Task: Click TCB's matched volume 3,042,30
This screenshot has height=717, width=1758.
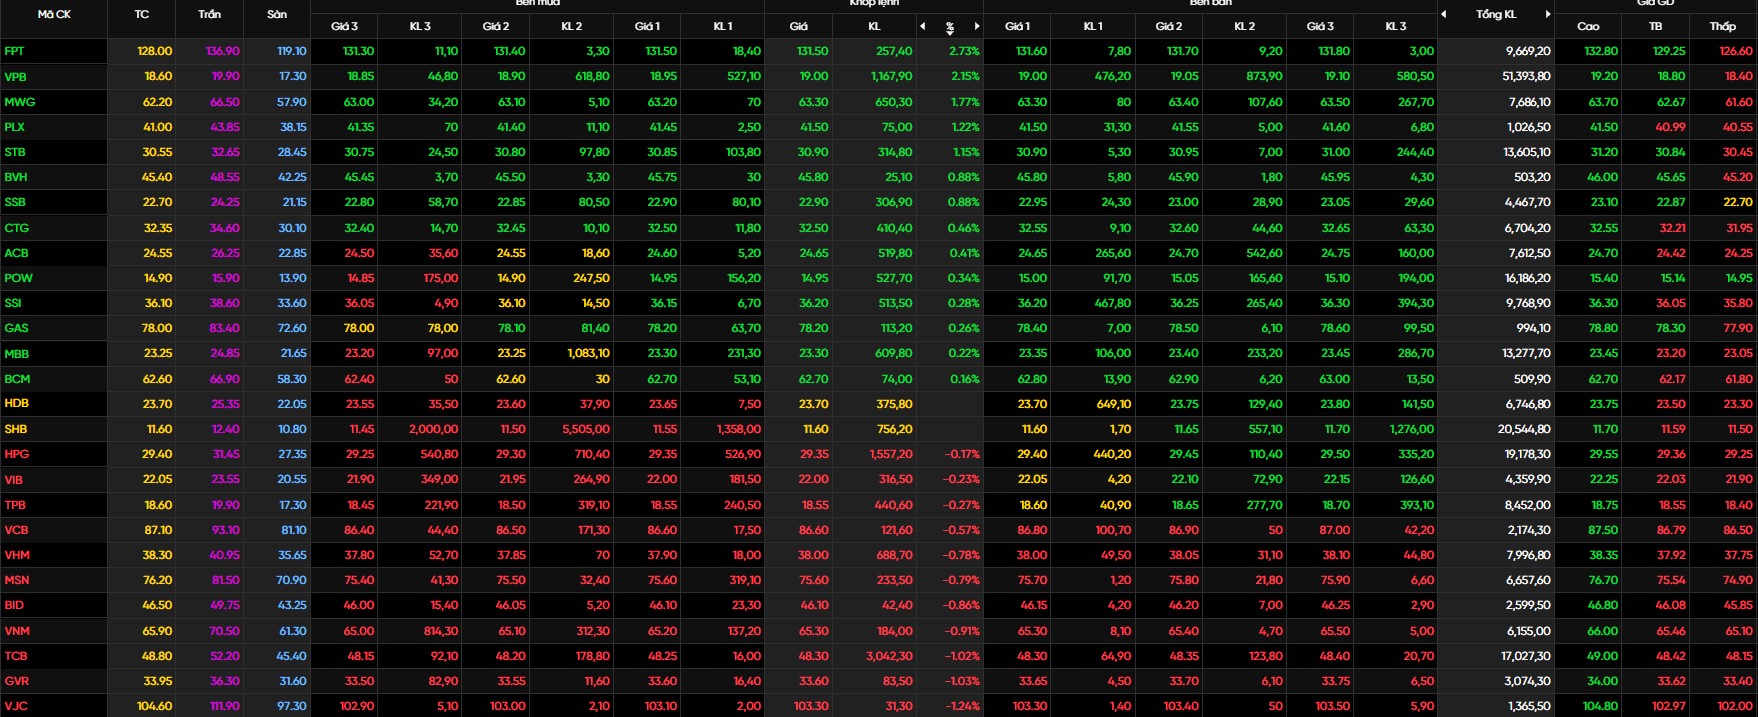Action: (890, 656)
